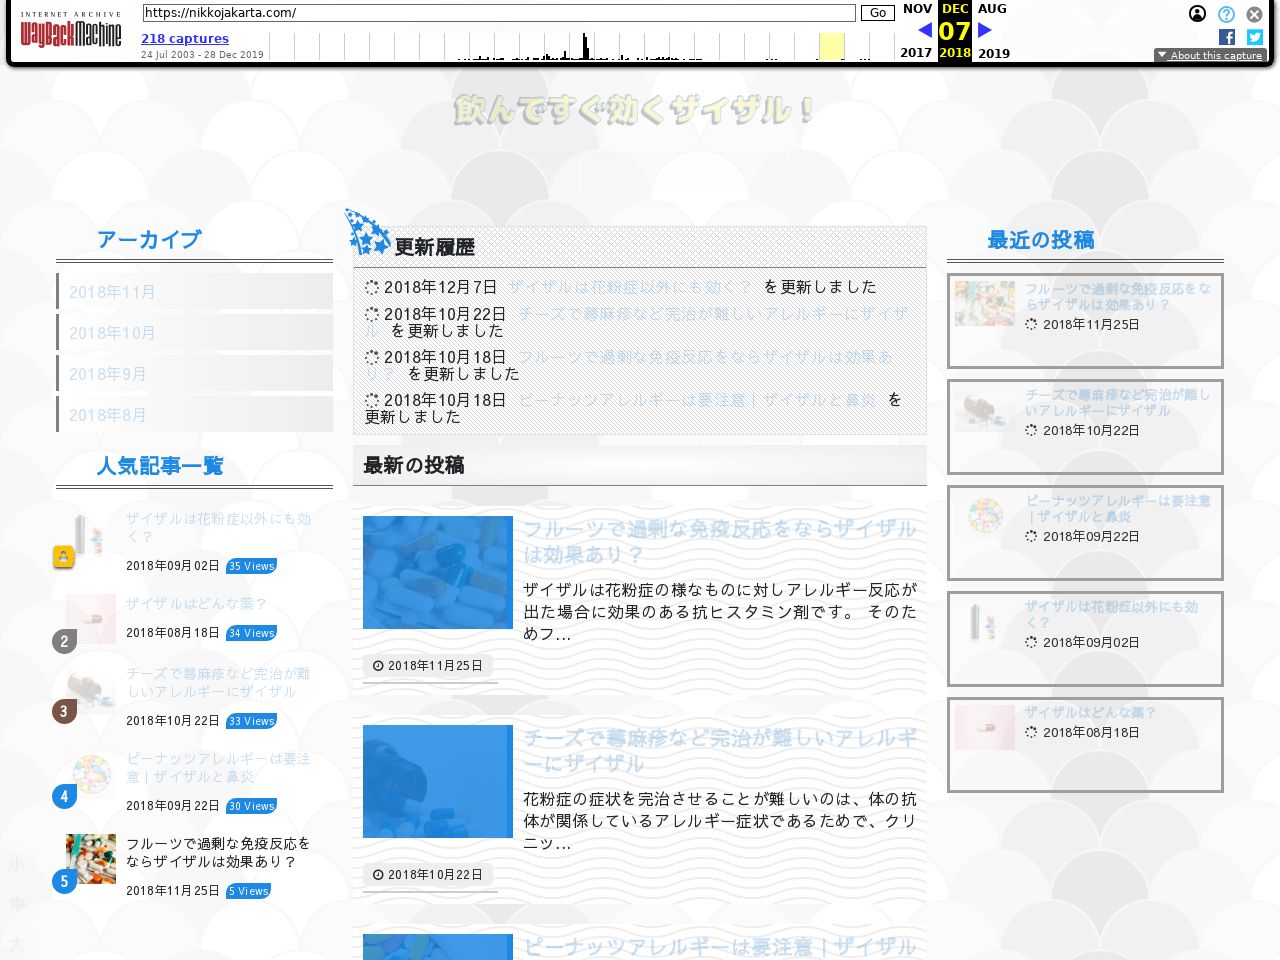
Task: Click the blue pills thumbnail of first post
Action: 438,572
